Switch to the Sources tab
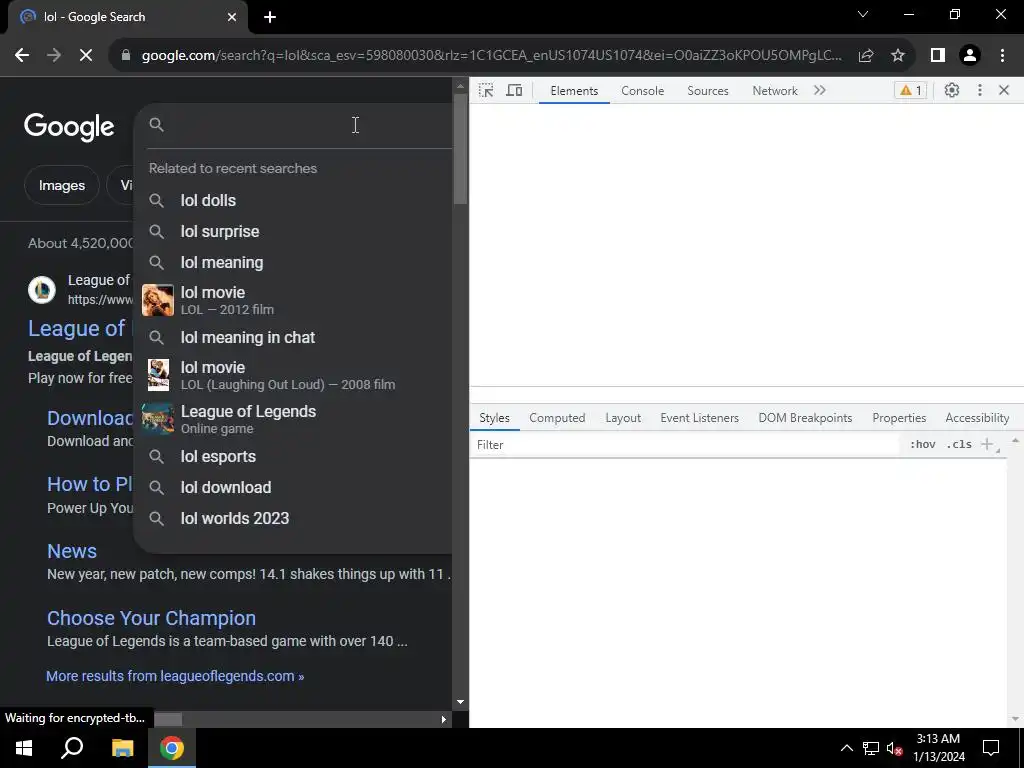1024x768 pixels. tap(708, 91)
